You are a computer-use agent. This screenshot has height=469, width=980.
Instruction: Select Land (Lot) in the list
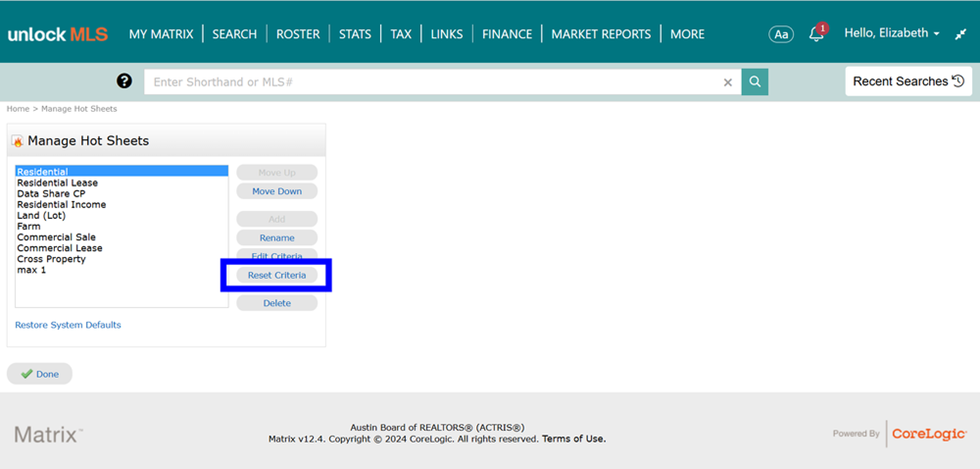122,215
